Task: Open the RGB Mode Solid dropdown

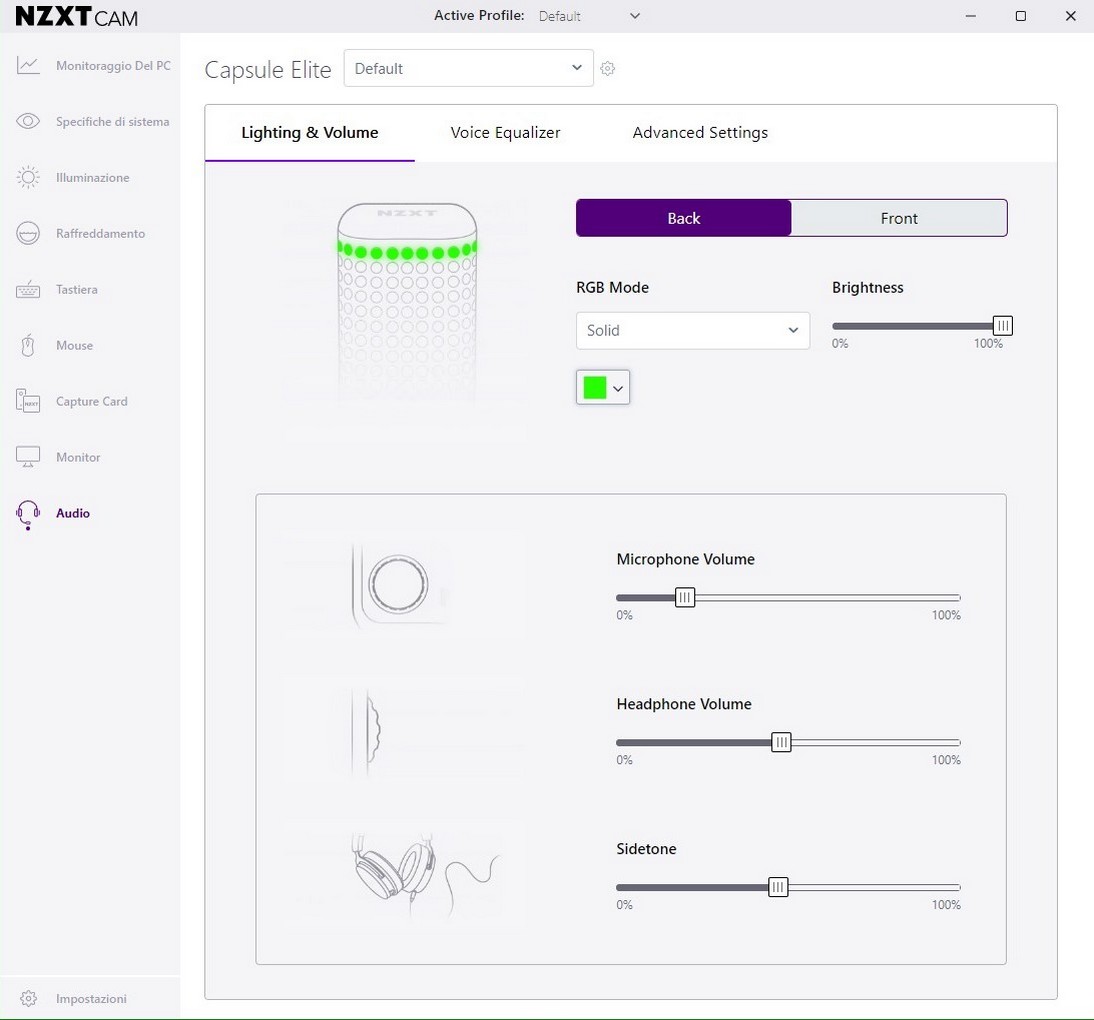Action: tap(692, 330)
